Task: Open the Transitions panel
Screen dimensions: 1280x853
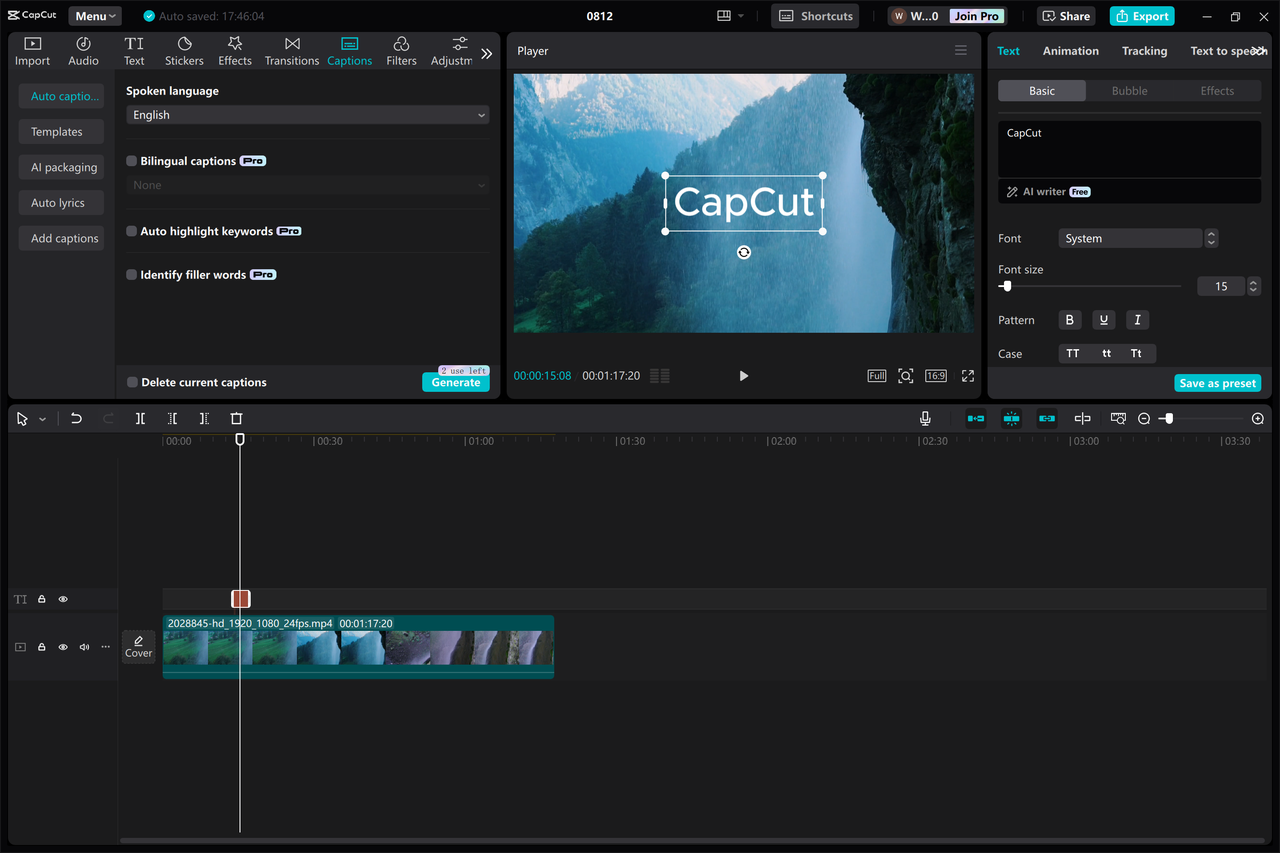Action: click(291, 49)
